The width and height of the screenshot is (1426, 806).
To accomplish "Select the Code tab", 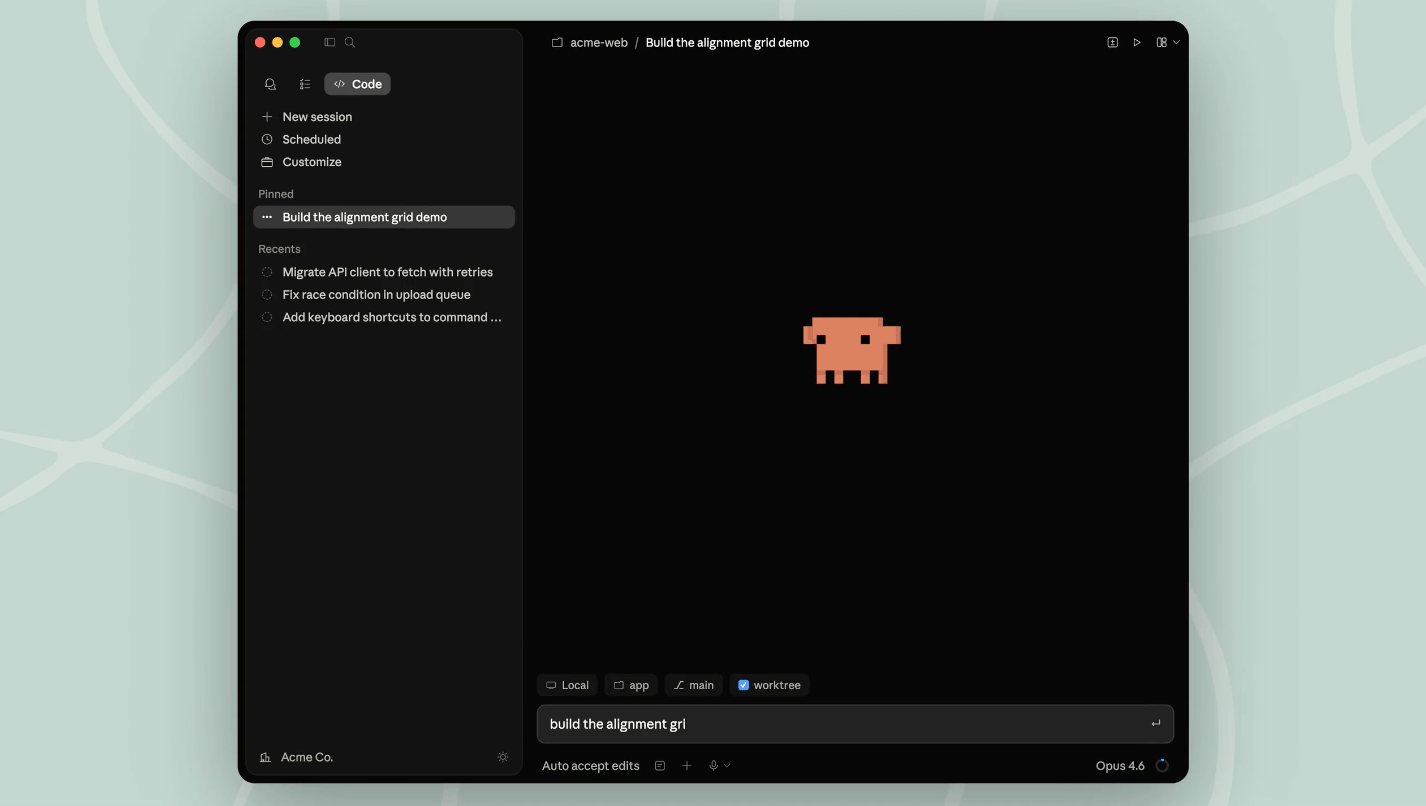I will [357, 84].
